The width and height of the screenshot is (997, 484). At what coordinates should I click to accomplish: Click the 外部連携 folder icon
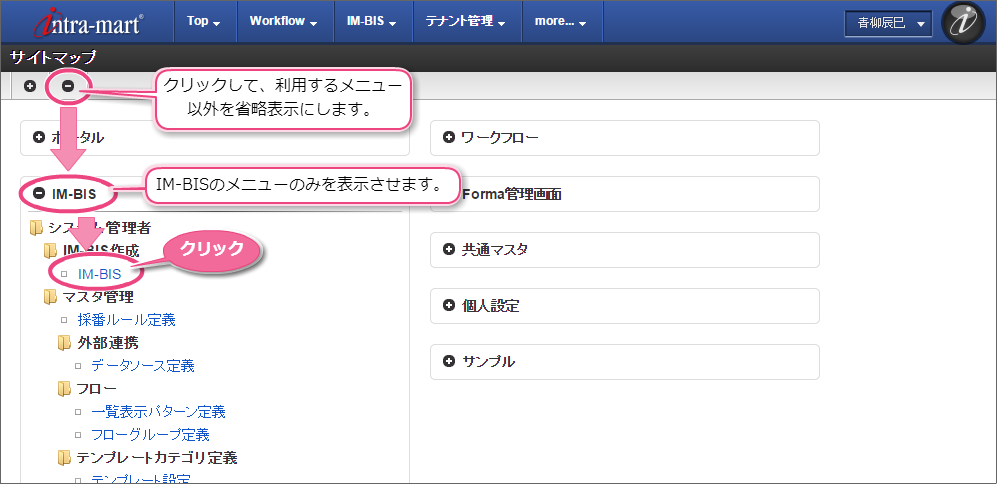click(x=64, y=343)
